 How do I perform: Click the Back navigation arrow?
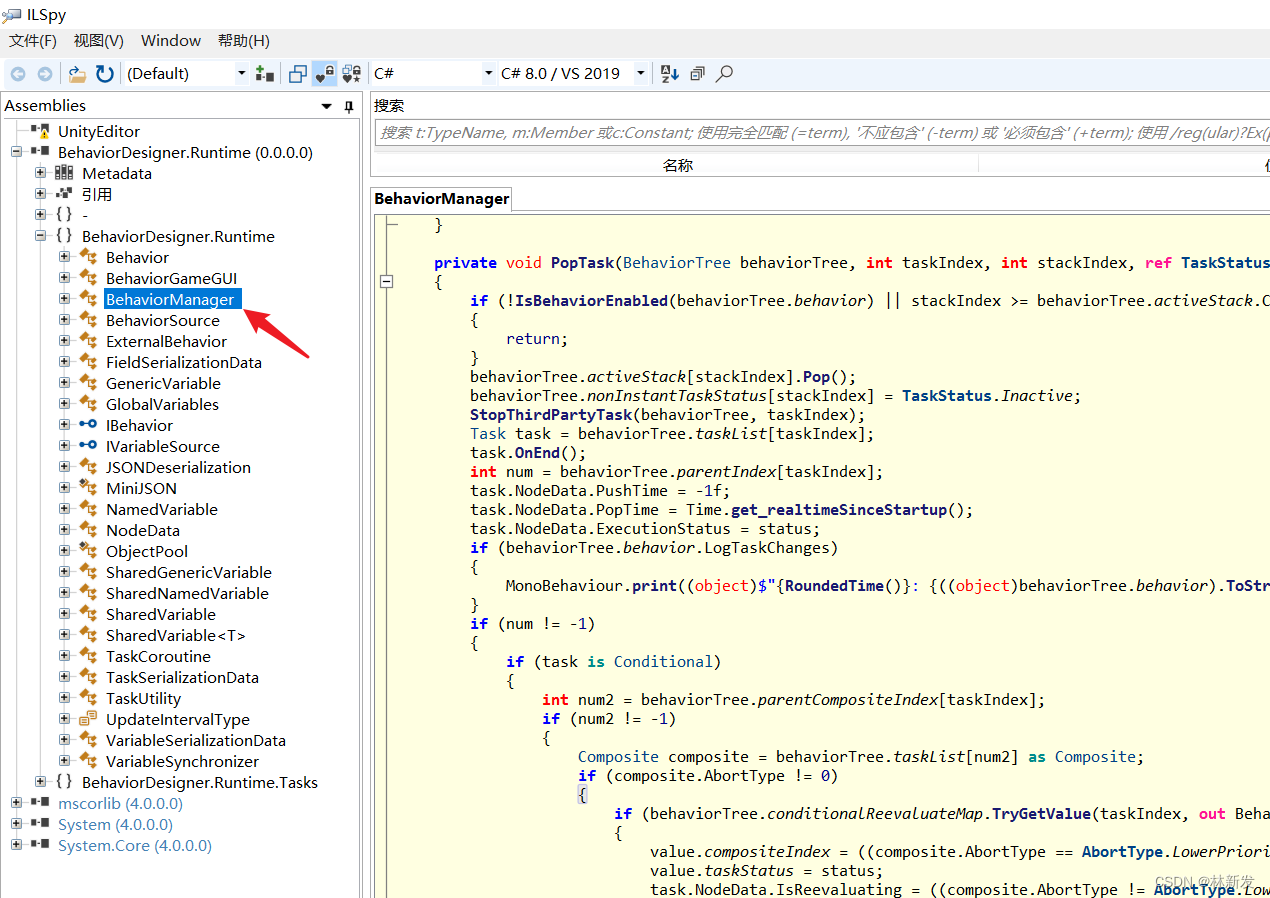(18, 74)
